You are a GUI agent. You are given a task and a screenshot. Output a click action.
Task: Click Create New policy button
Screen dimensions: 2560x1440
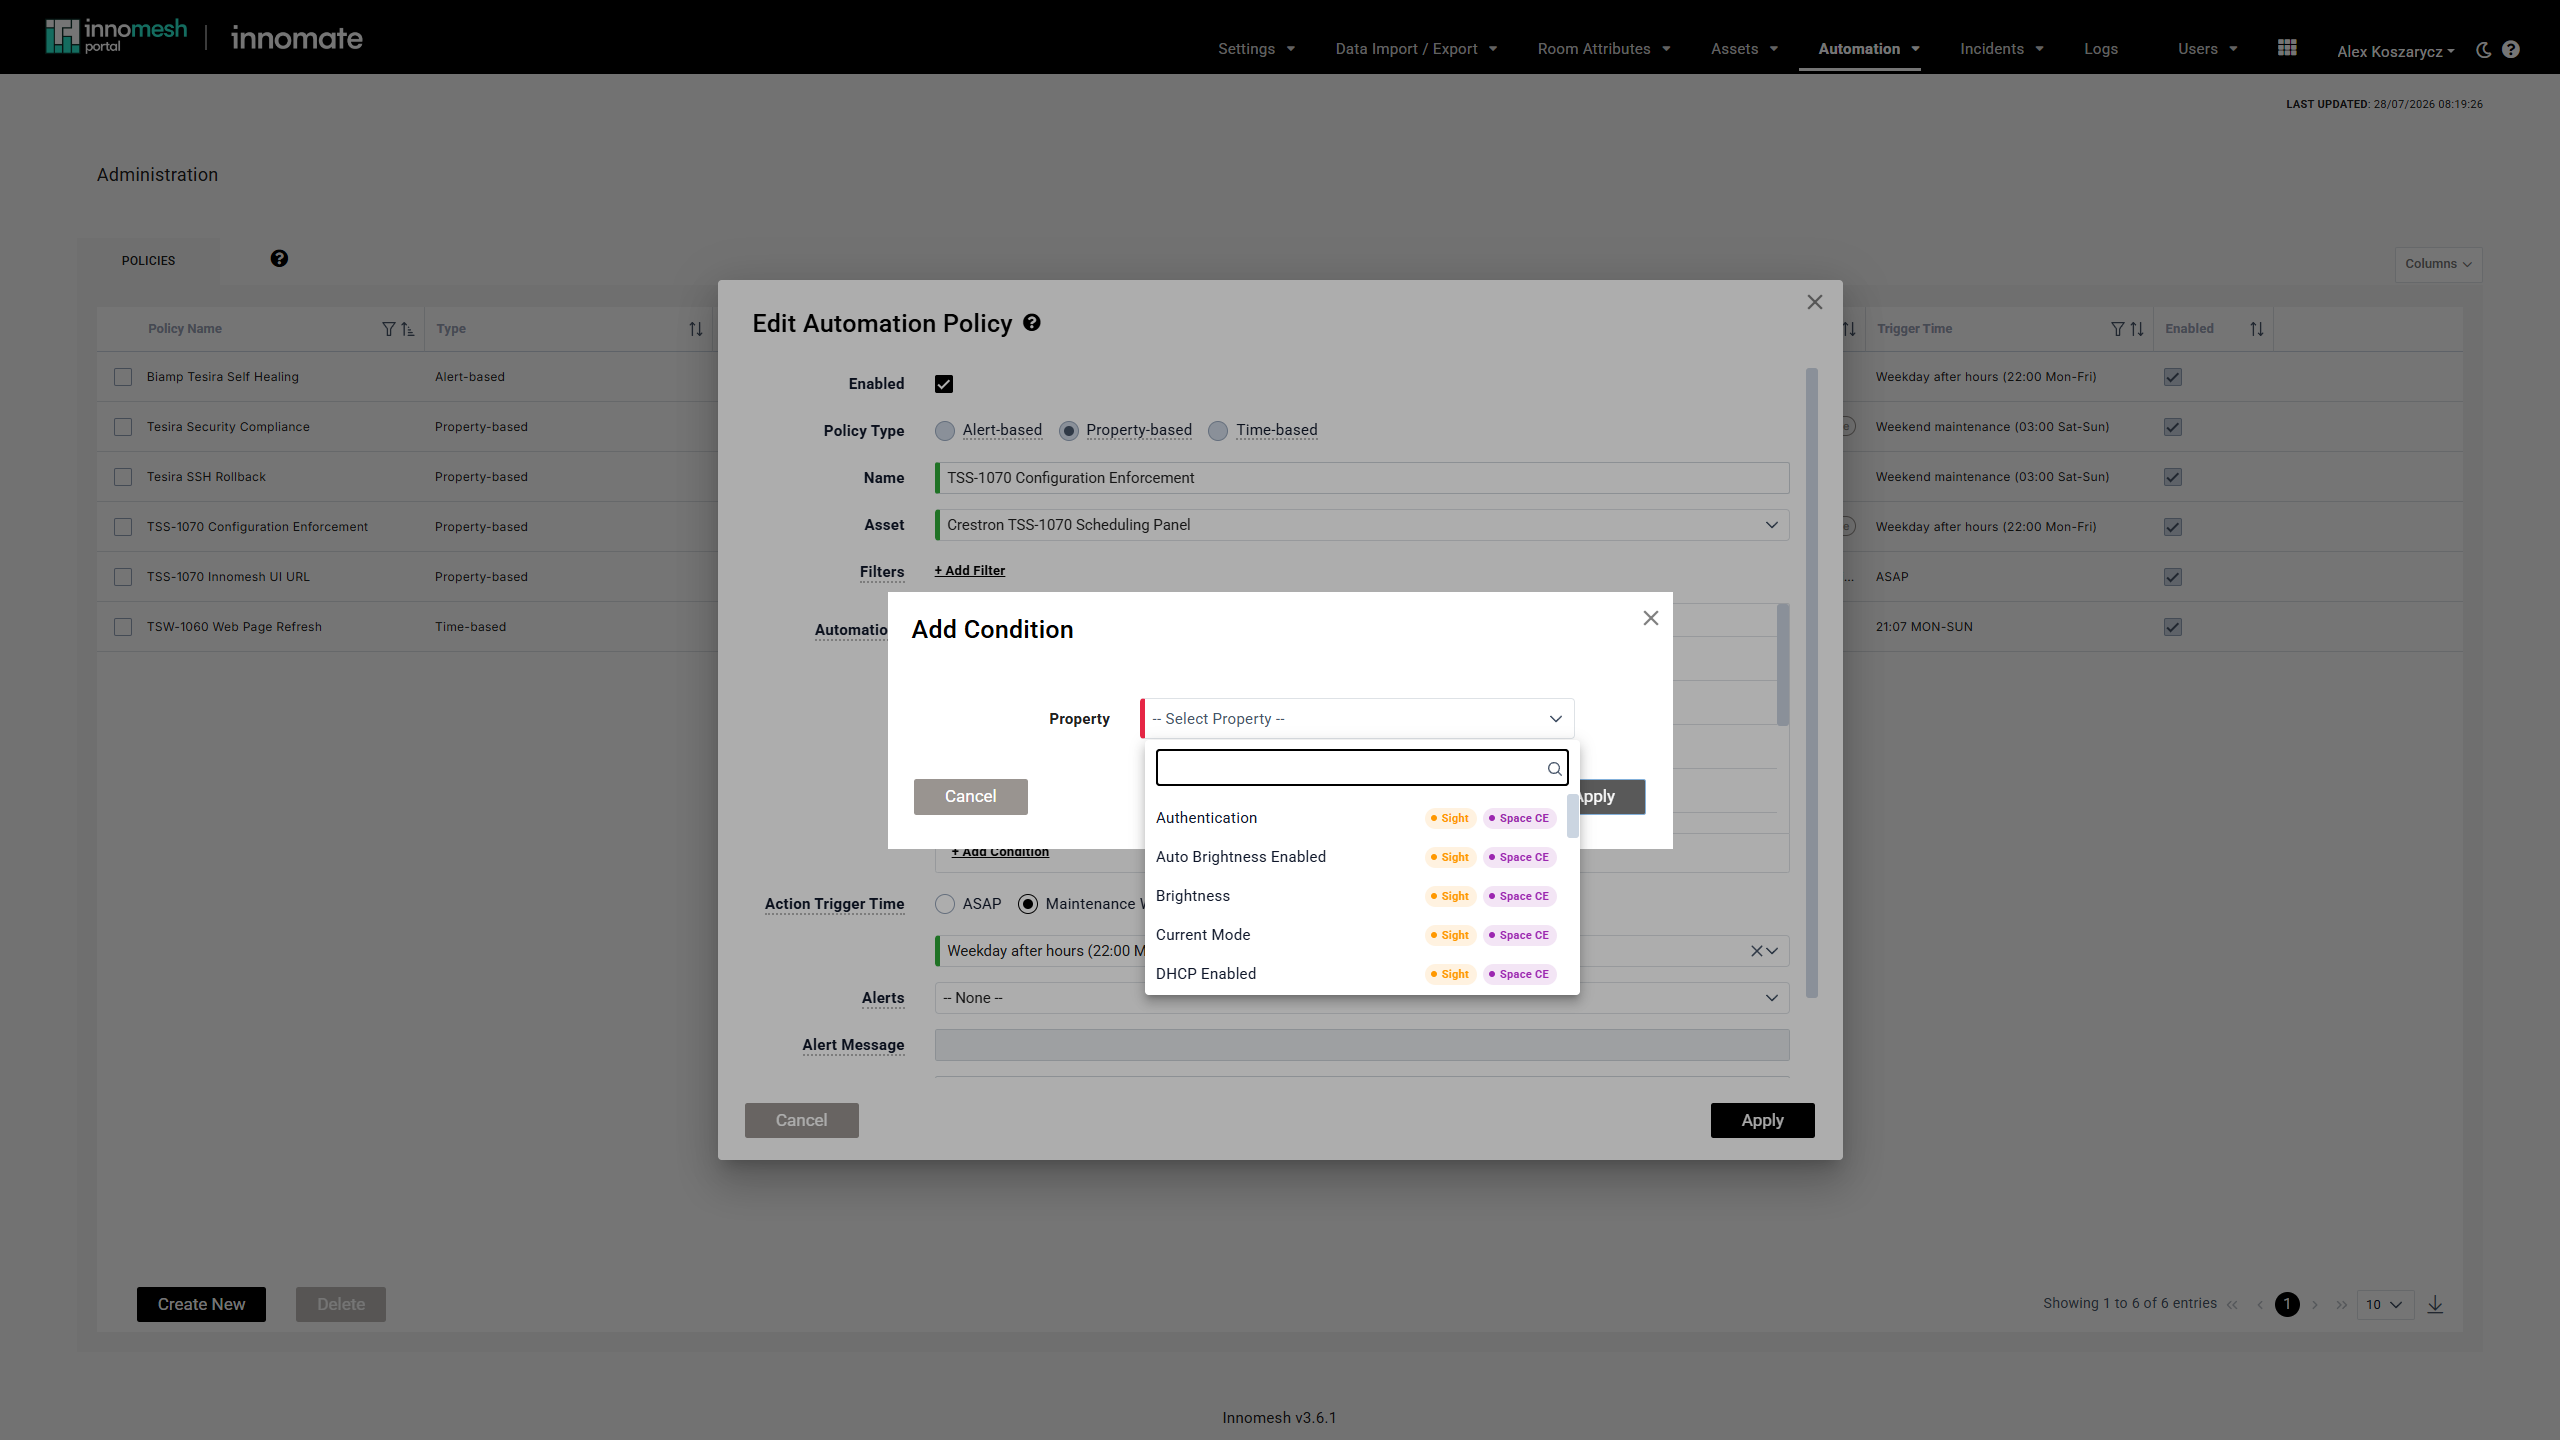tap(201, 1304)
